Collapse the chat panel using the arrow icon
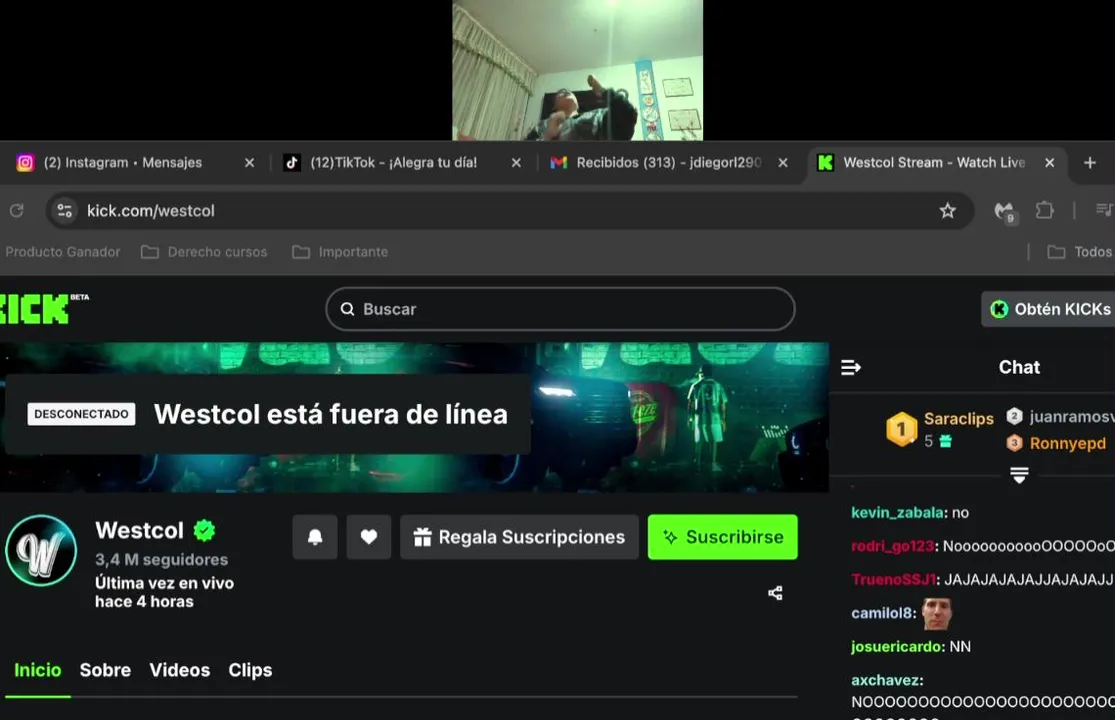Viewport: 1115px width, 720px height. 850,367
